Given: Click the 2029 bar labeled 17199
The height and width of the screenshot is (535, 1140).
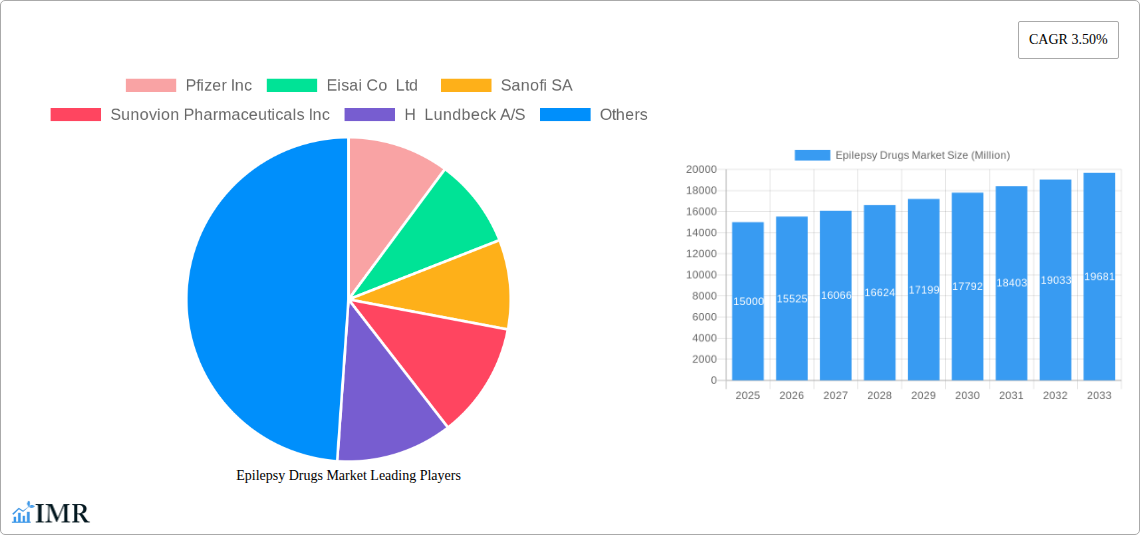Looking at the screenshot, I should tap(923, 289).
